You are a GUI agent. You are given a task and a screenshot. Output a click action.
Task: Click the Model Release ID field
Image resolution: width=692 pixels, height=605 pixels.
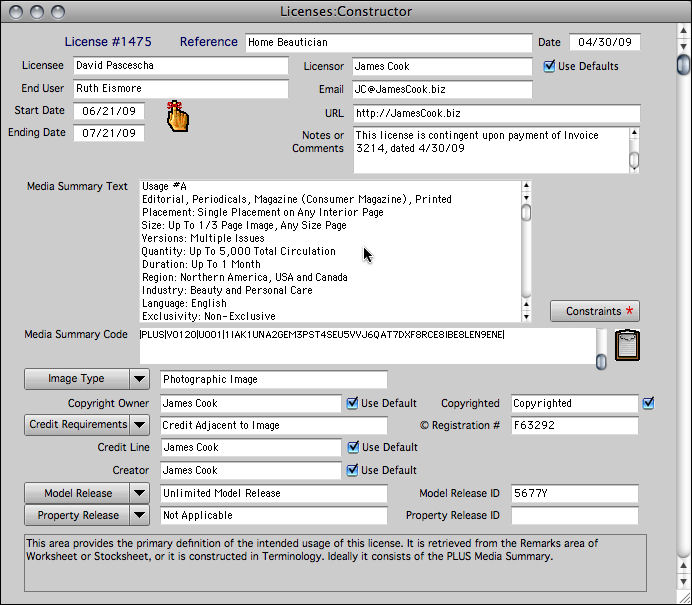(x=574, y=494)
